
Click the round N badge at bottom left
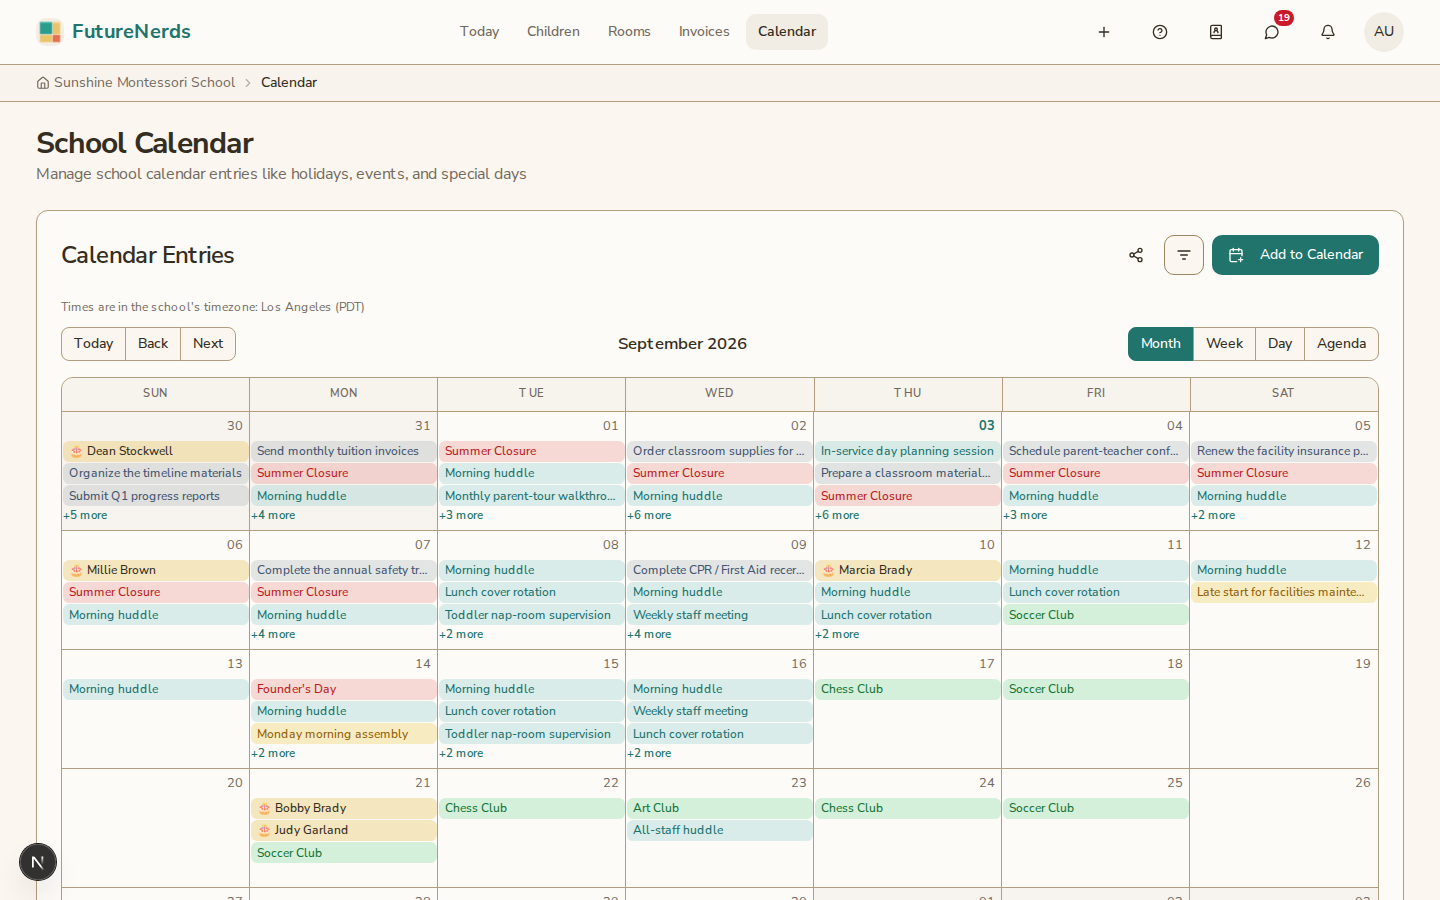[x=38, y=862]
